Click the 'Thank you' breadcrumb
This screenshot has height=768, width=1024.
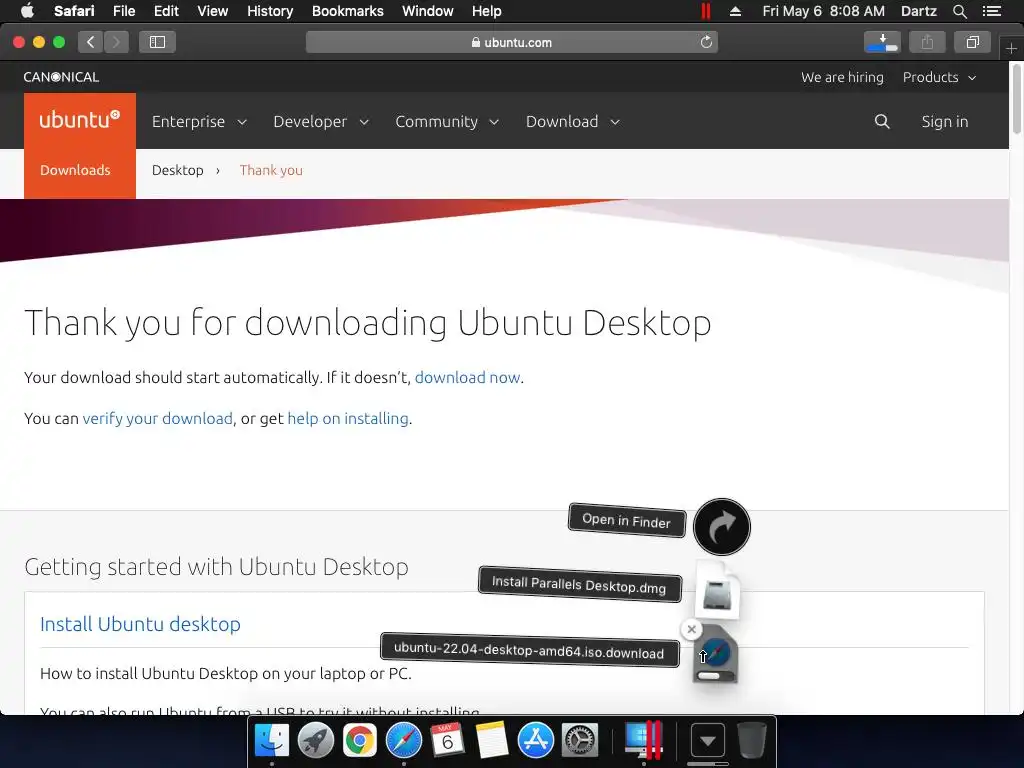[x=271, y=170]
